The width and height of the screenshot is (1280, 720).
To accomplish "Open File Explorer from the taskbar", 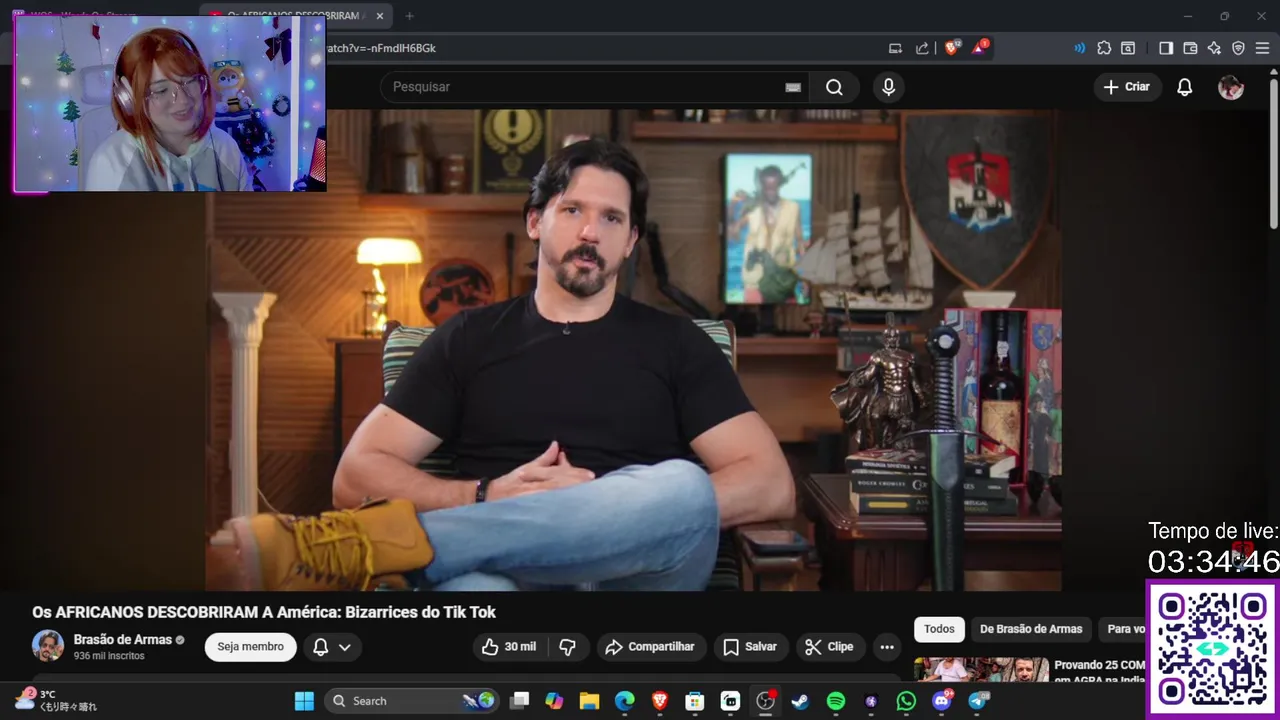I will pos(589,701).
